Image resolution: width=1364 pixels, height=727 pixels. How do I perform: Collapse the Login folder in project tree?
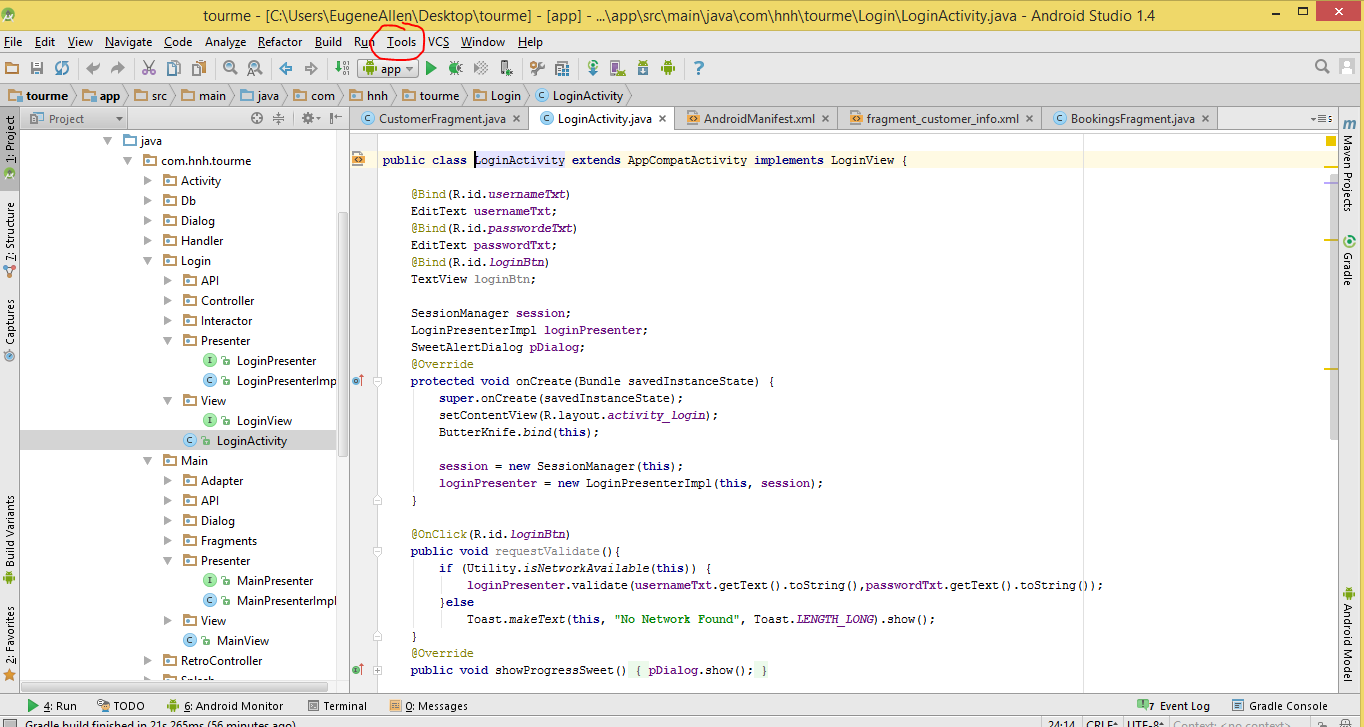click(x=148, y=261)
